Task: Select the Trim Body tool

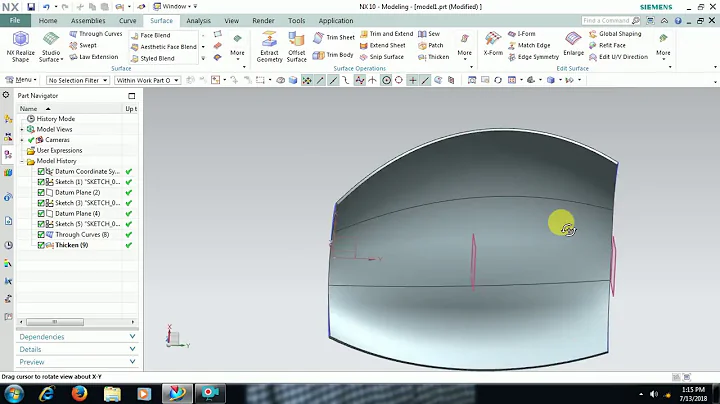Action: 333,55
